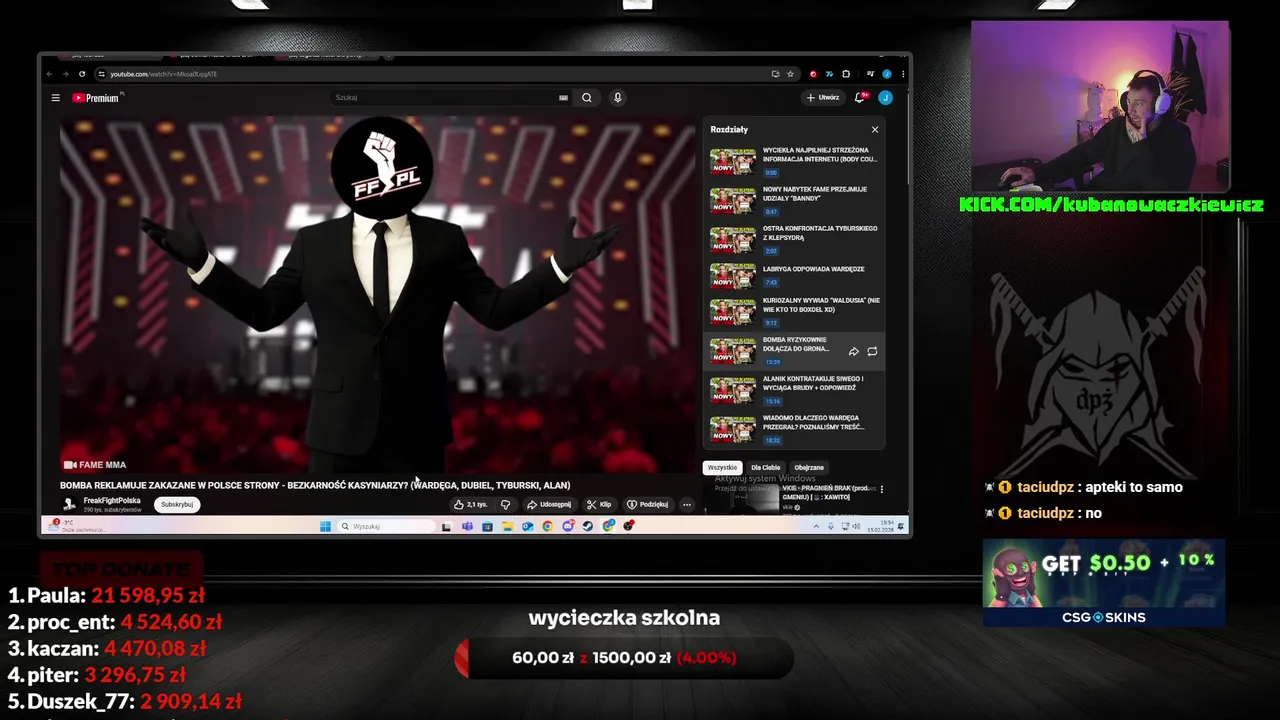Click the Windows taskbar Wyszukaj search box
The image size is (1280, 720).
(x=386, y=526)
